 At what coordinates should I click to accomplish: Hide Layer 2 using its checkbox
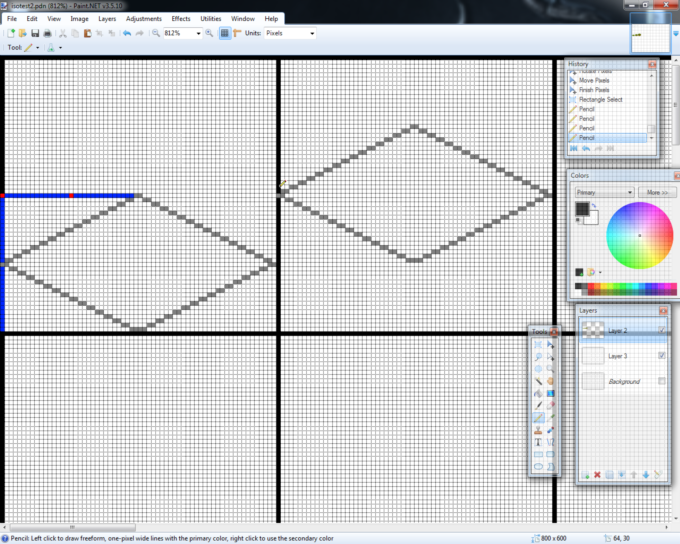tap(661, 331)
